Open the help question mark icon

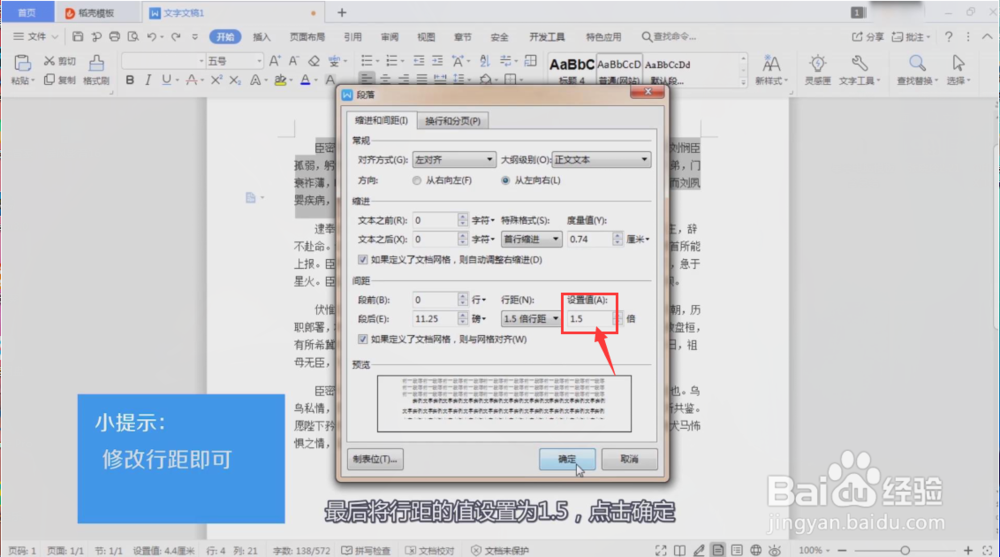click(x=948, y=36)
